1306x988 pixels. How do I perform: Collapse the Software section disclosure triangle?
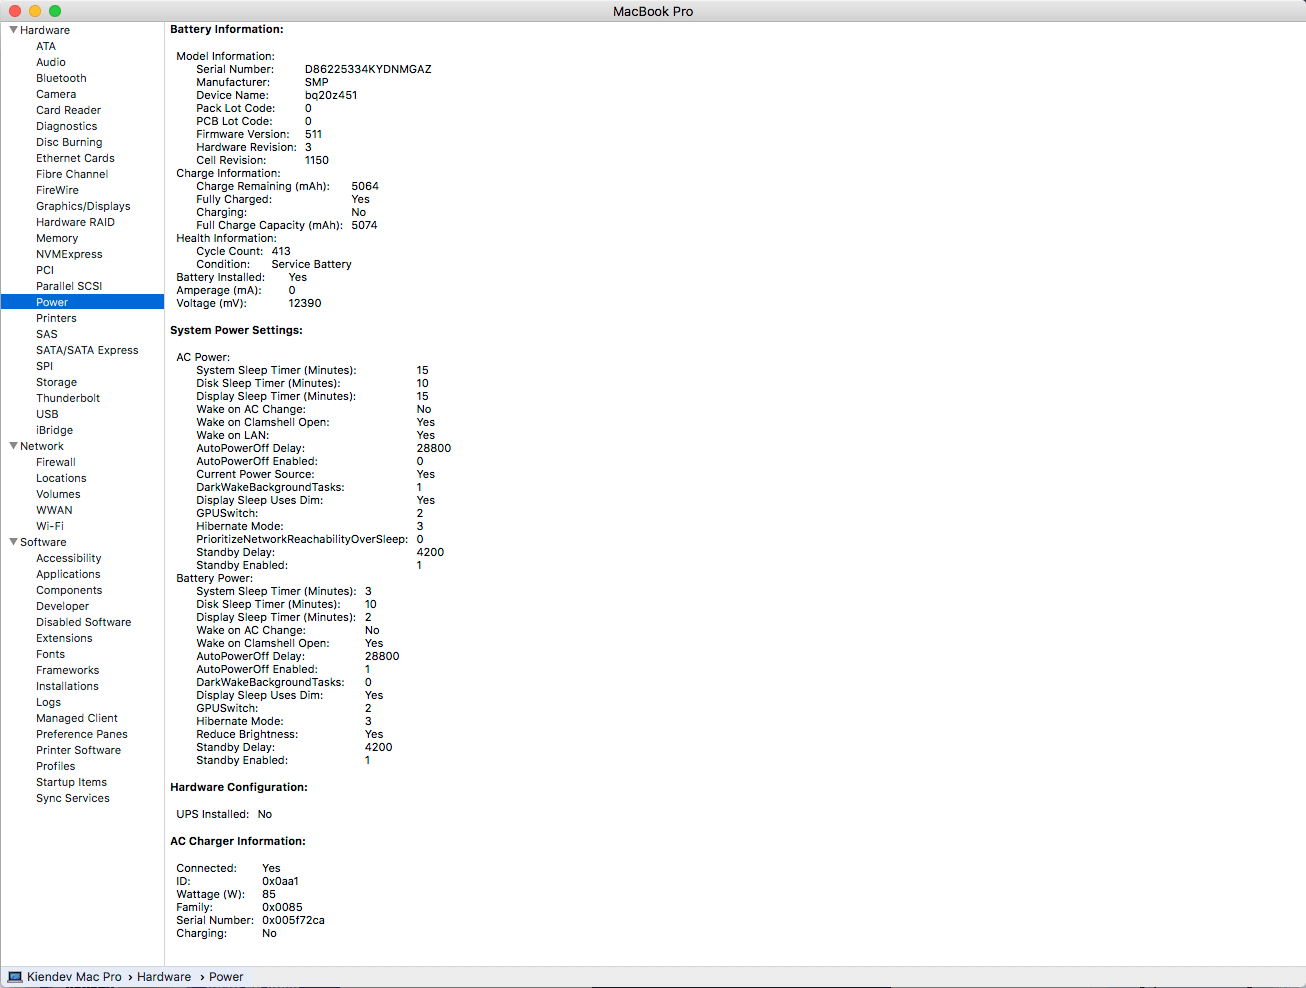pos(13,542)
